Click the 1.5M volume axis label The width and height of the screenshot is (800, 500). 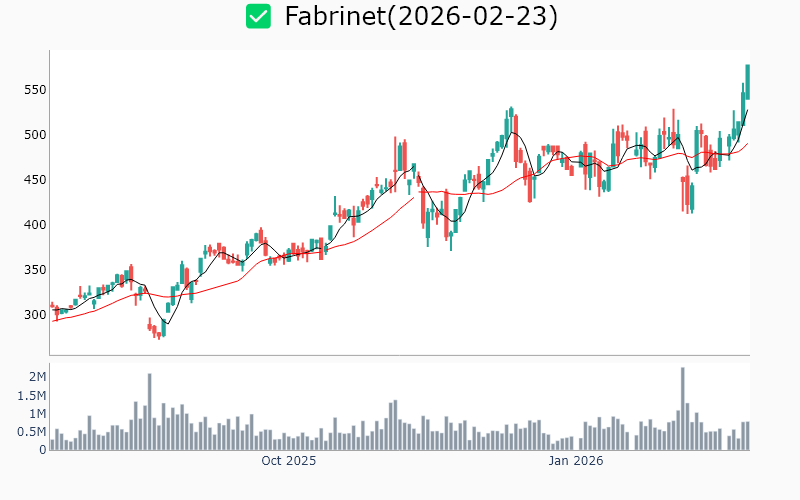pyautogui.click(x=31, y=395)
